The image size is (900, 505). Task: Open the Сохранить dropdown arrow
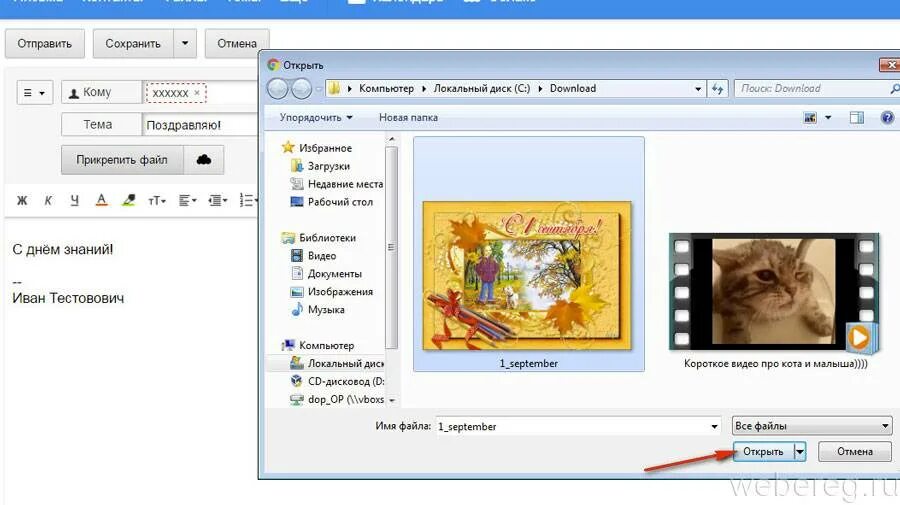click(x=185, y=44)
